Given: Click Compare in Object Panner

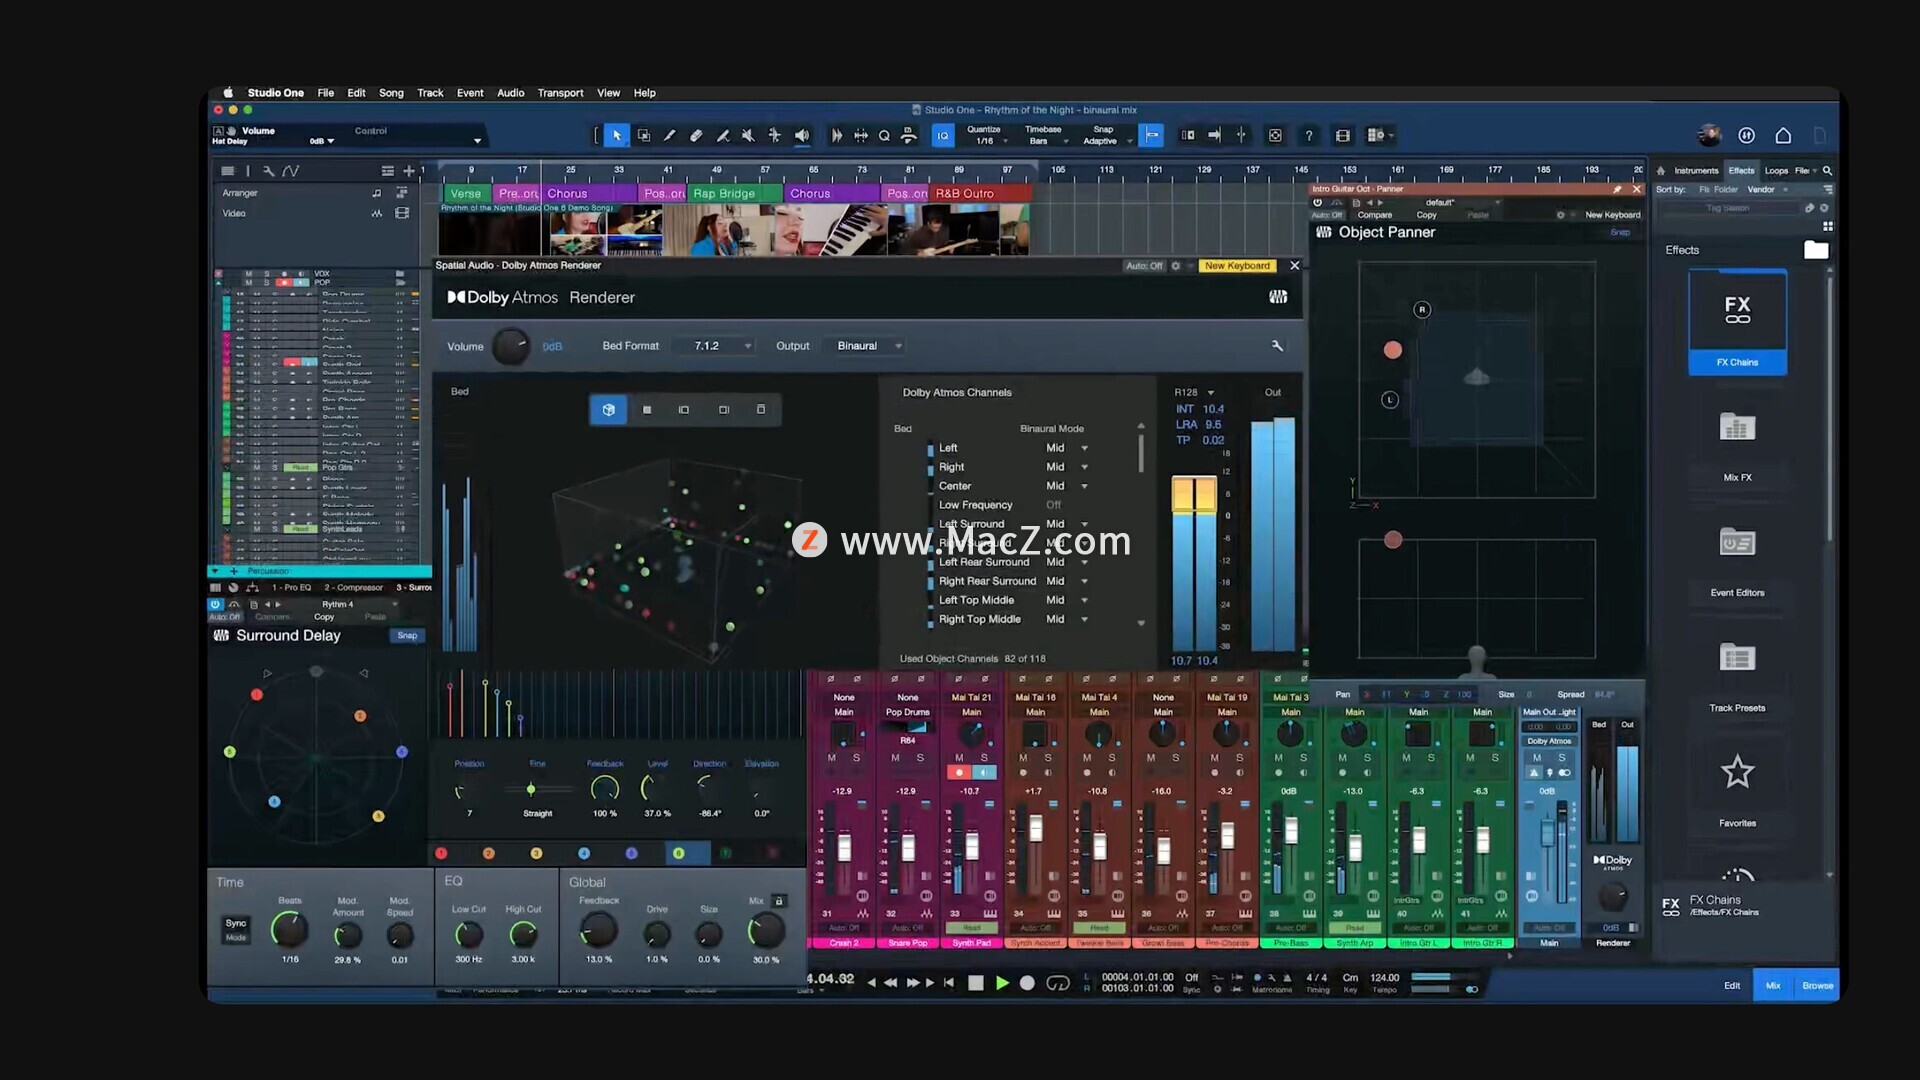Looking at the screenshot, I should coord(1374,215).
